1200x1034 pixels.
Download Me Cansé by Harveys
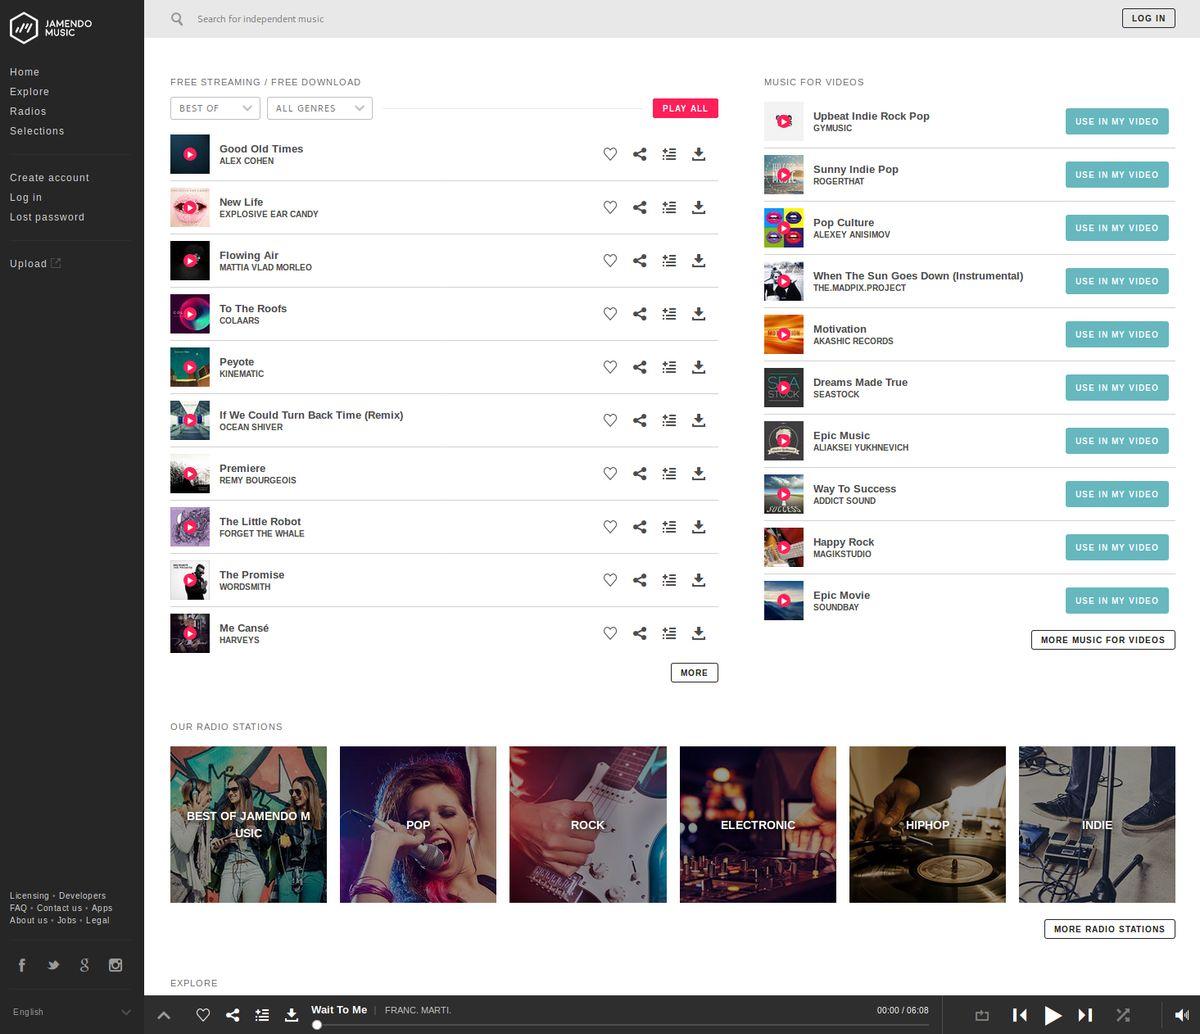699,633
